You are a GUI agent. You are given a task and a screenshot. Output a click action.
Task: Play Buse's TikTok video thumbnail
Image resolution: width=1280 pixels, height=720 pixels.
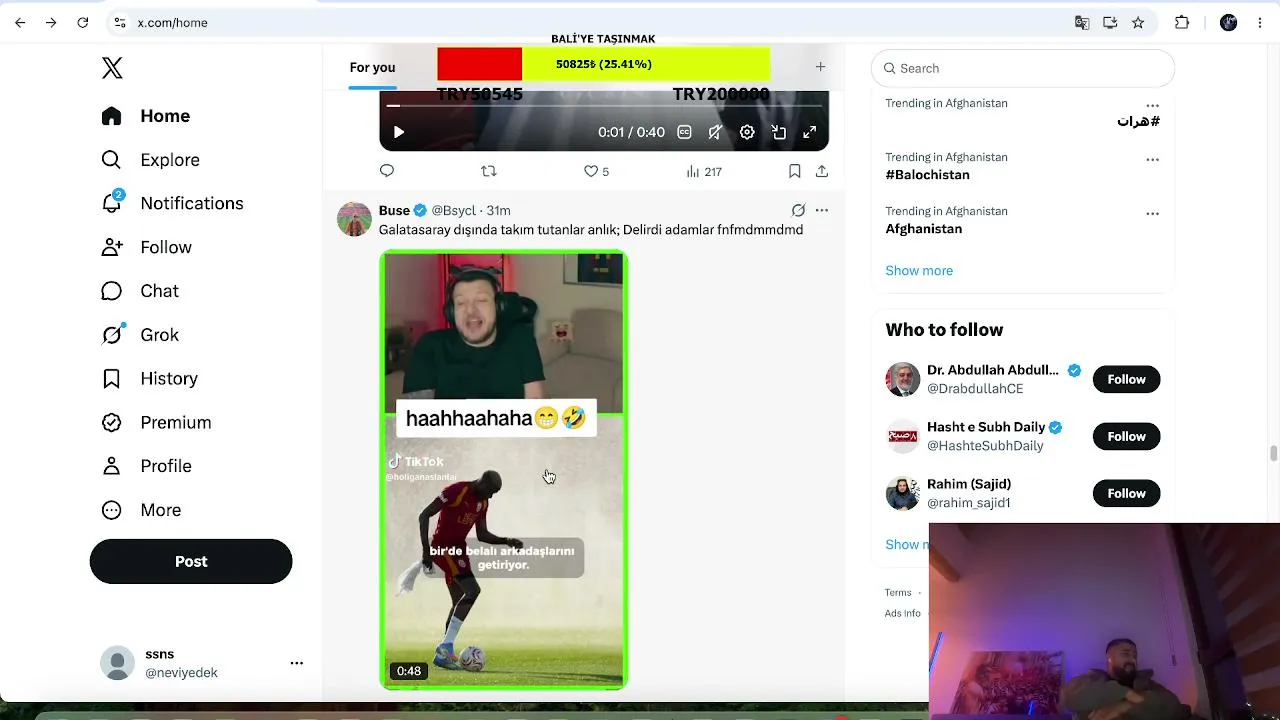504,470
